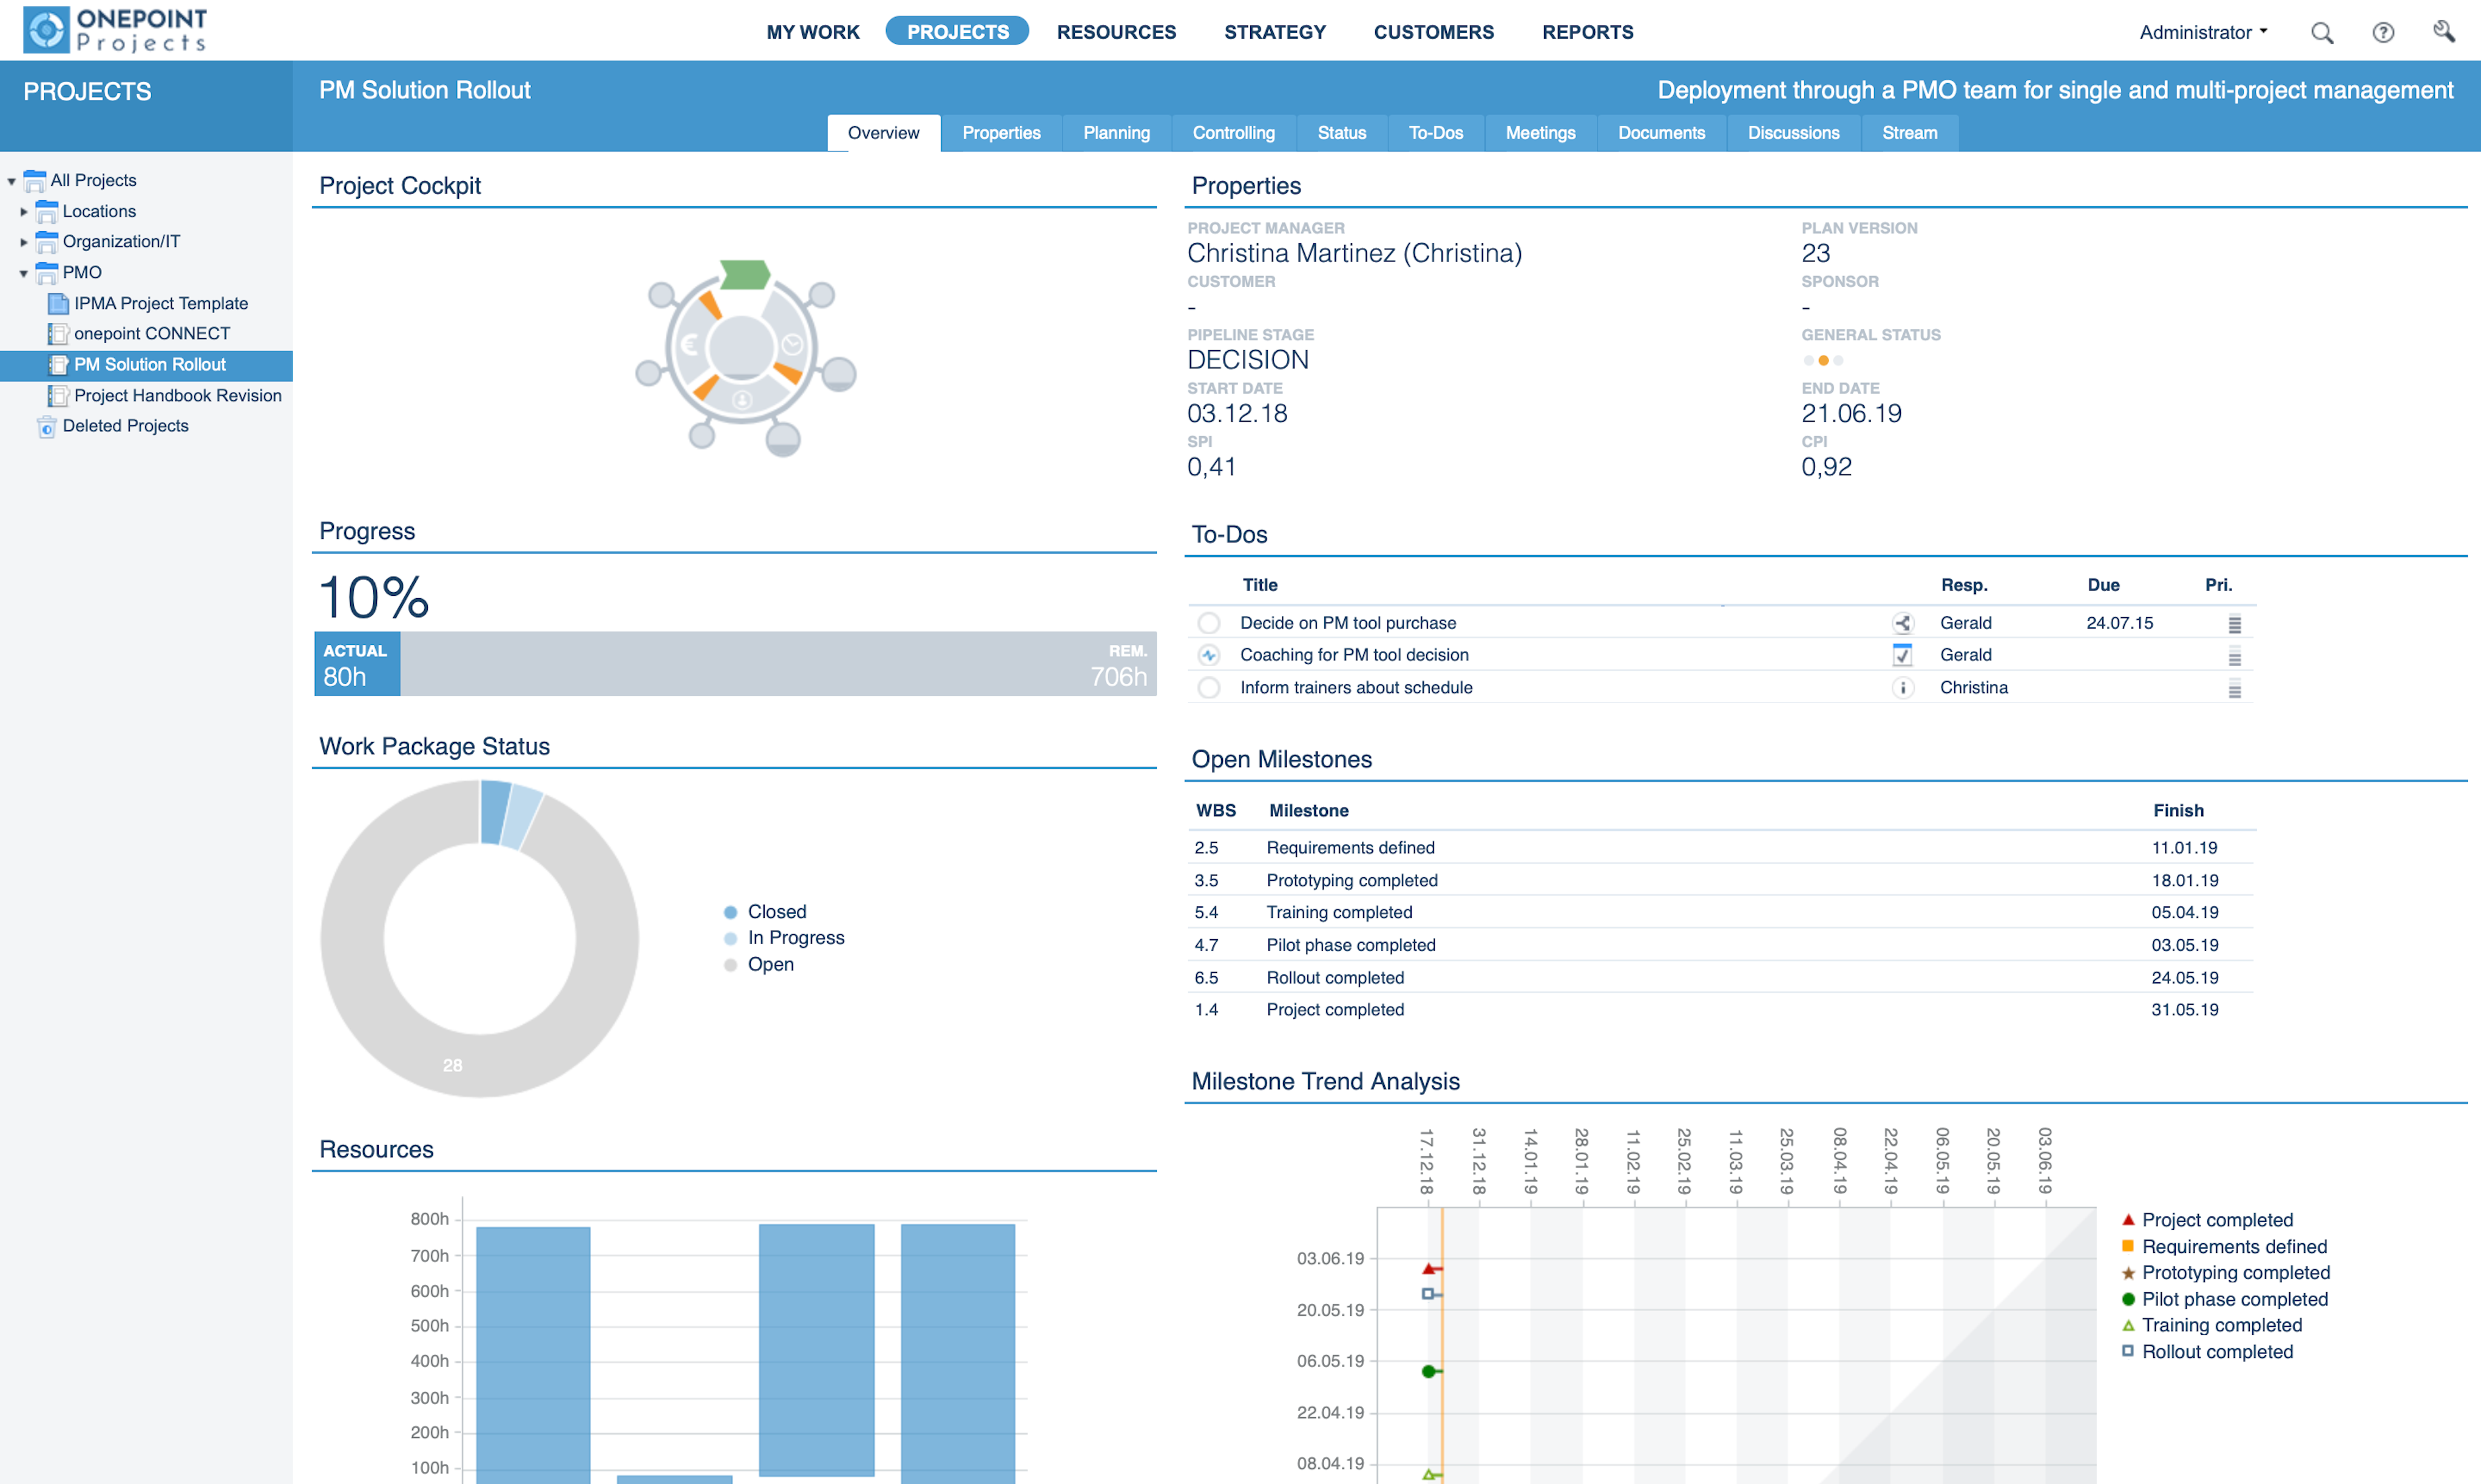2481x1484 pixels.
Task: Expand the Locations folder
Action: click(24, 211)
